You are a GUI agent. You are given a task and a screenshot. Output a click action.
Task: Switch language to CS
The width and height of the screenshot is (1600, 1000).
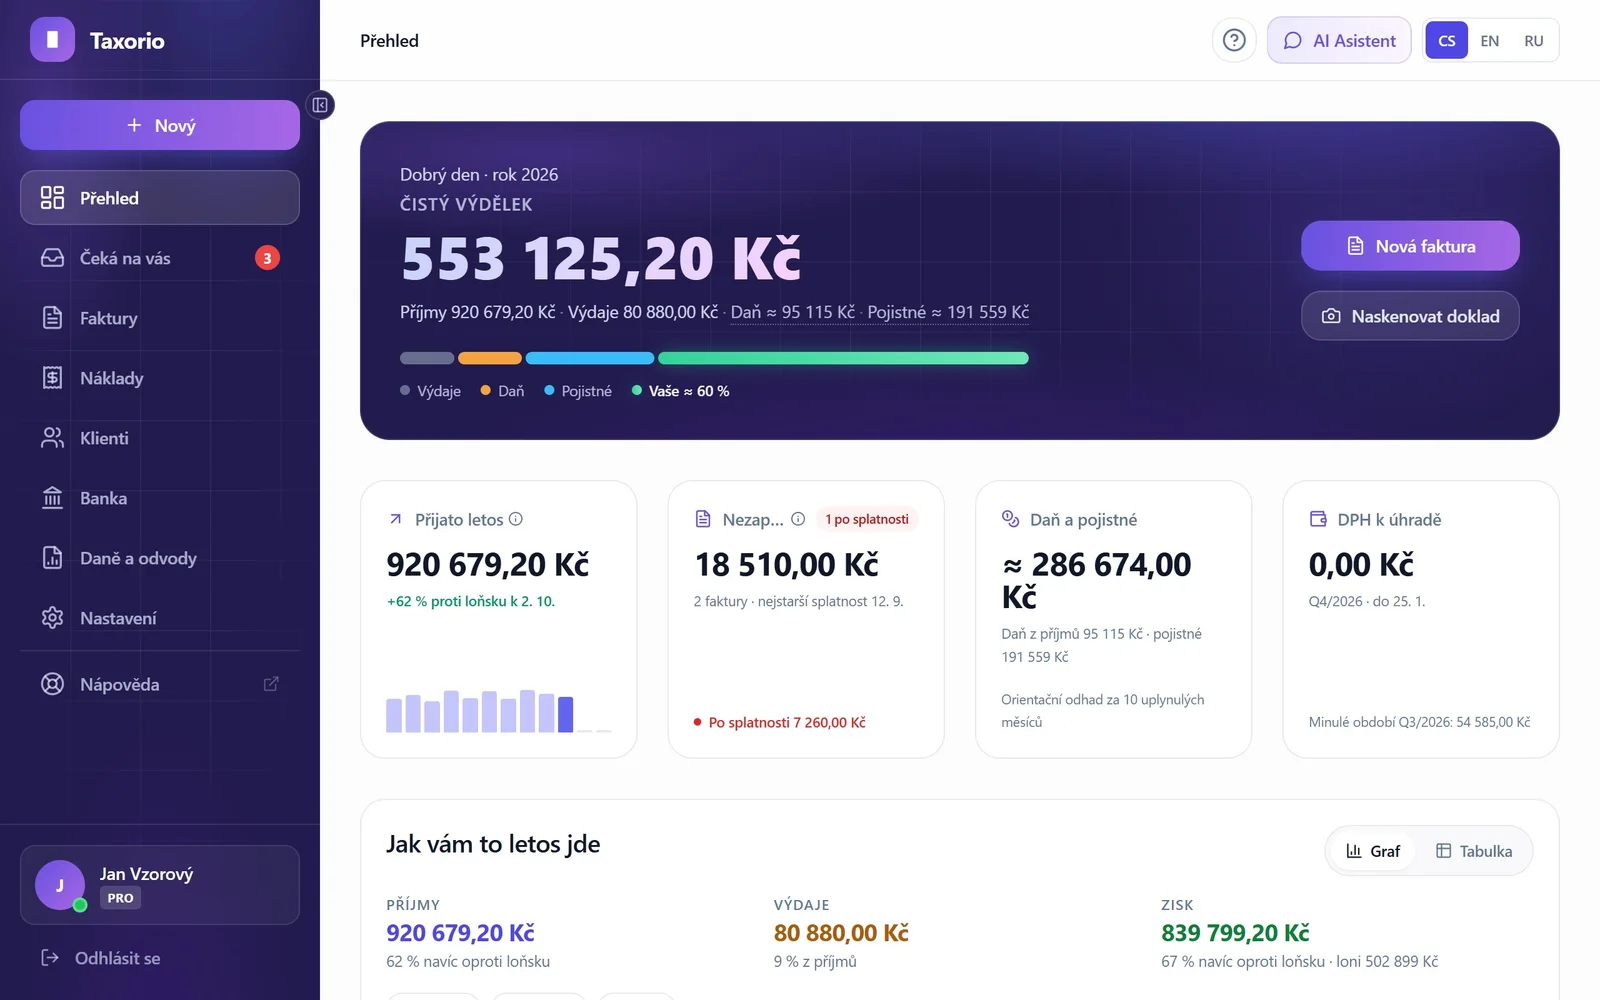(x=1447, y=41)
